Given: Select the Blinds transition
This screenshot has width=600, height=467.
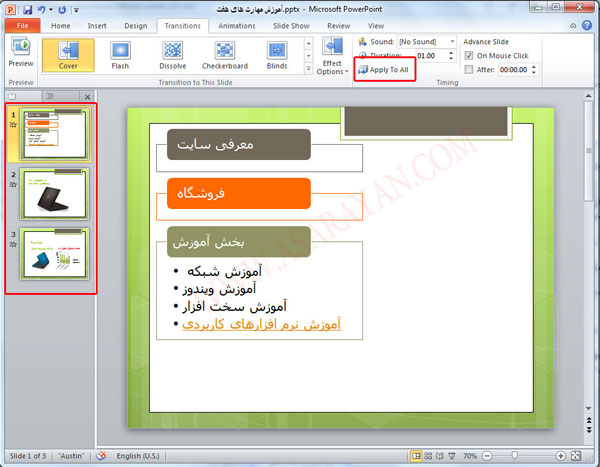Looking at the screenshot, I should click(x=277, y=56).
